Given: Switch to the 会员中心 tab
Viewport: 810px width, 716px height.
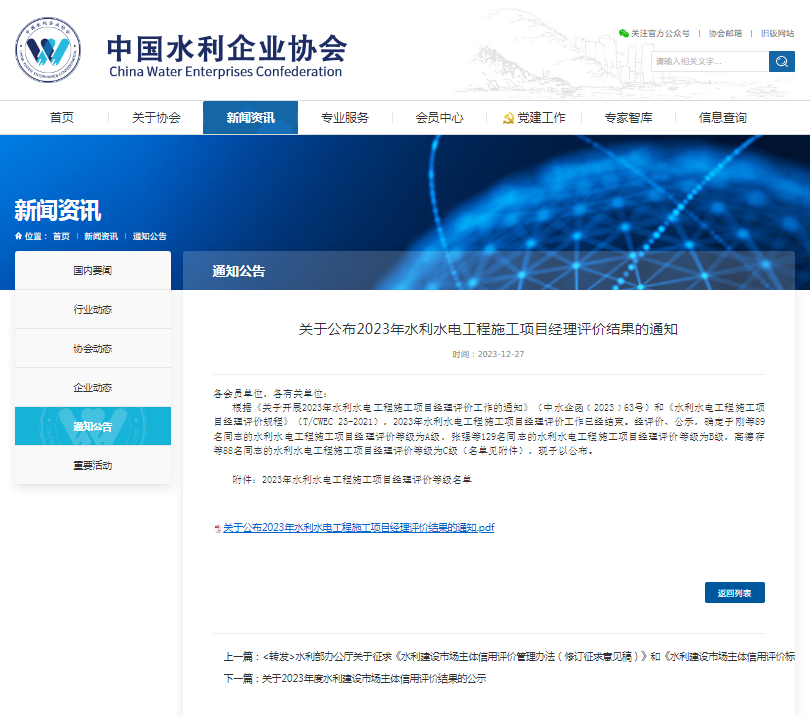Looking at the screenshot, I should (x=439, y=117).
